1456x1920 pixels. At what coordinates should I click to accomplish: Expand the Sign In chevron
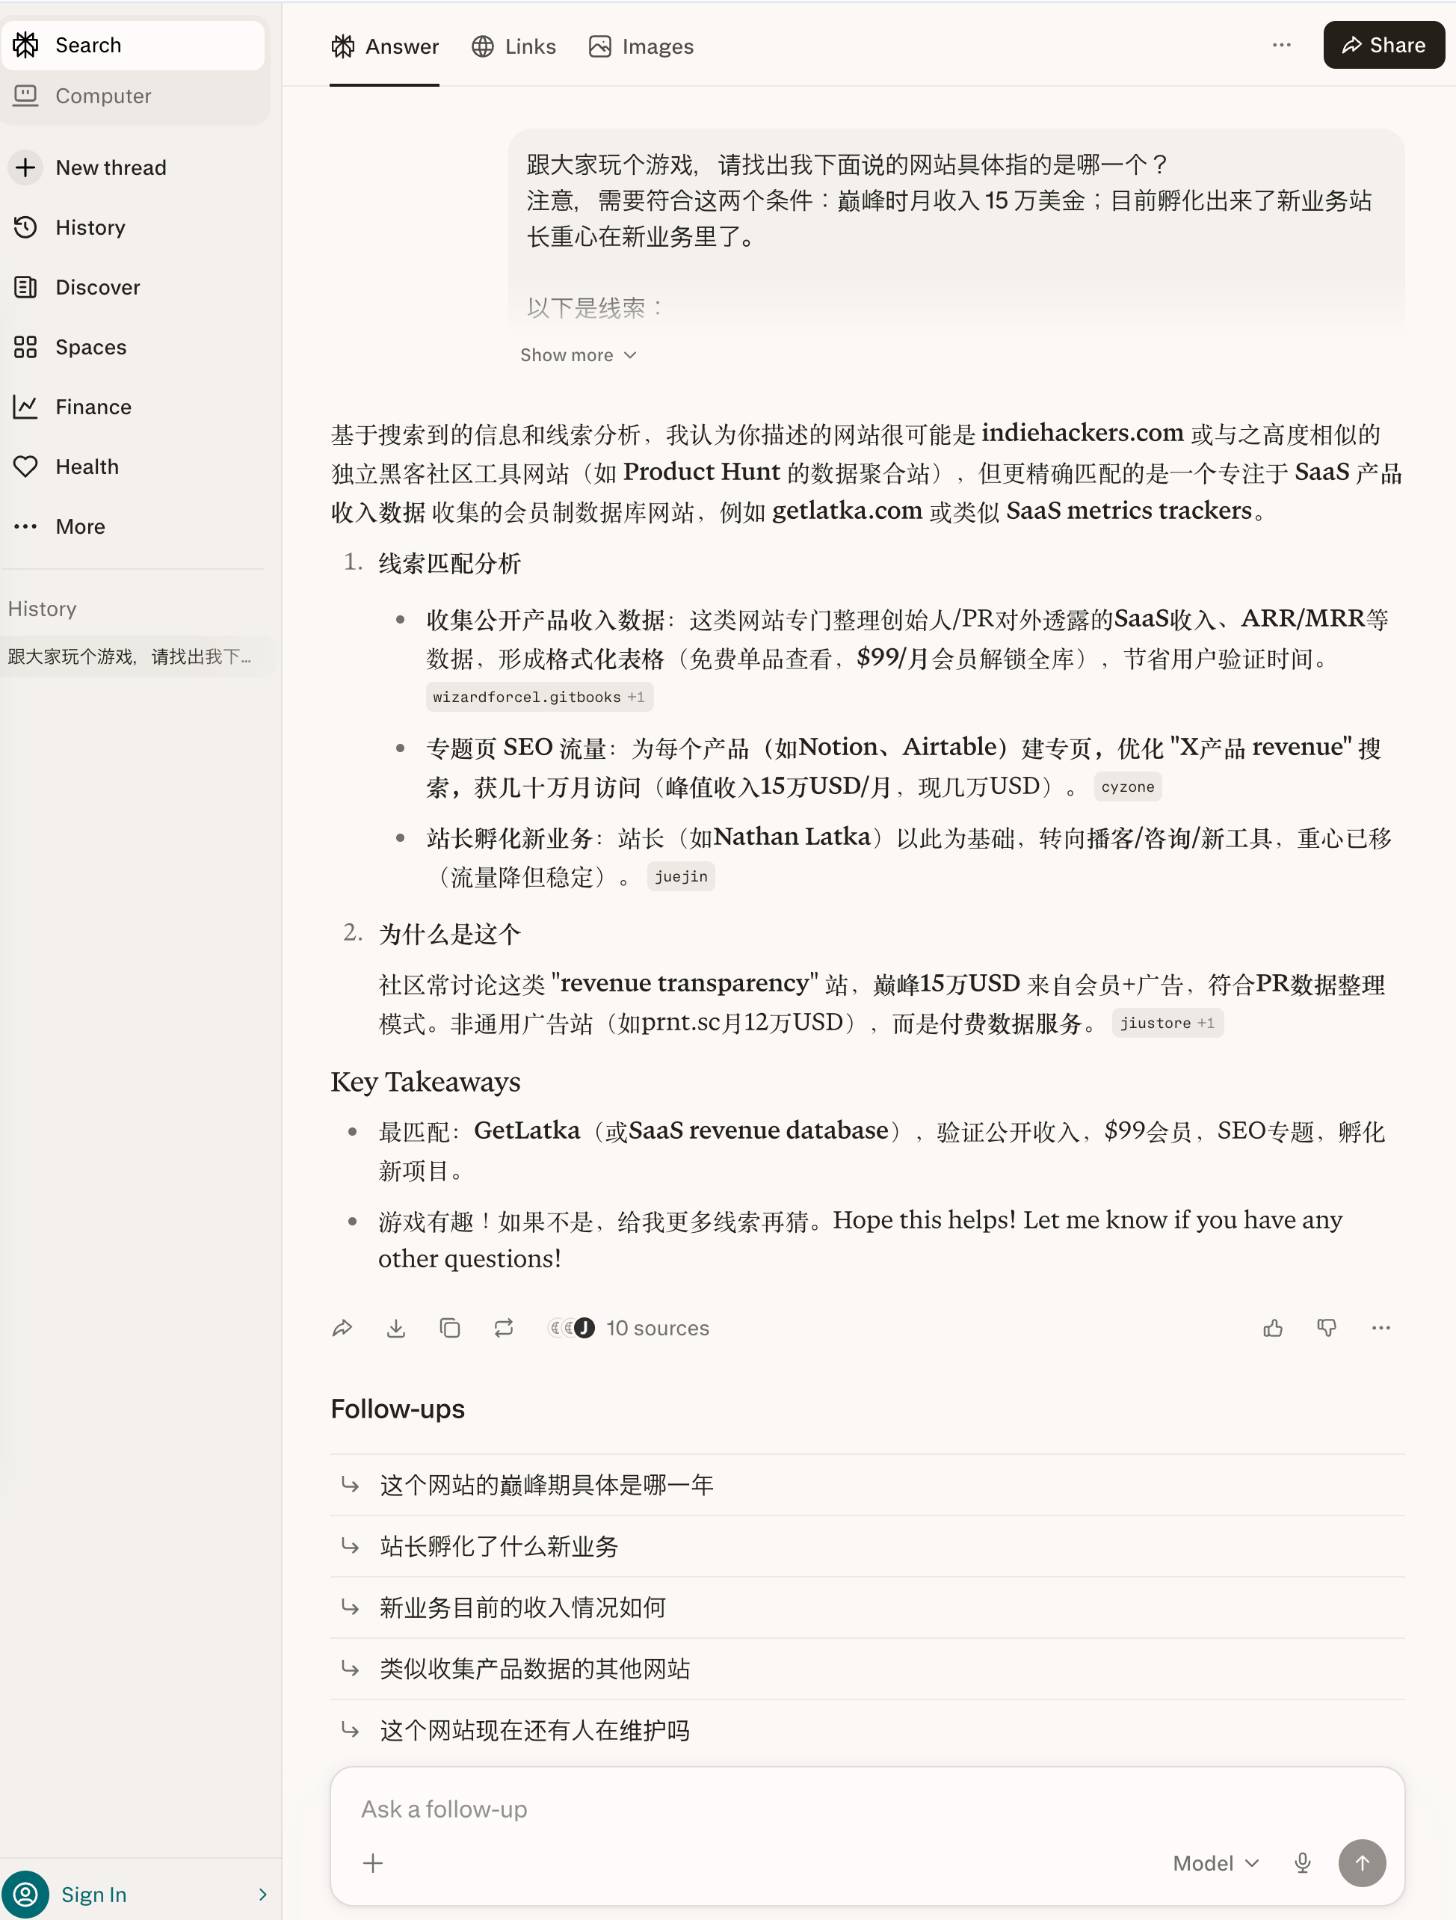tap(262, 1894)
